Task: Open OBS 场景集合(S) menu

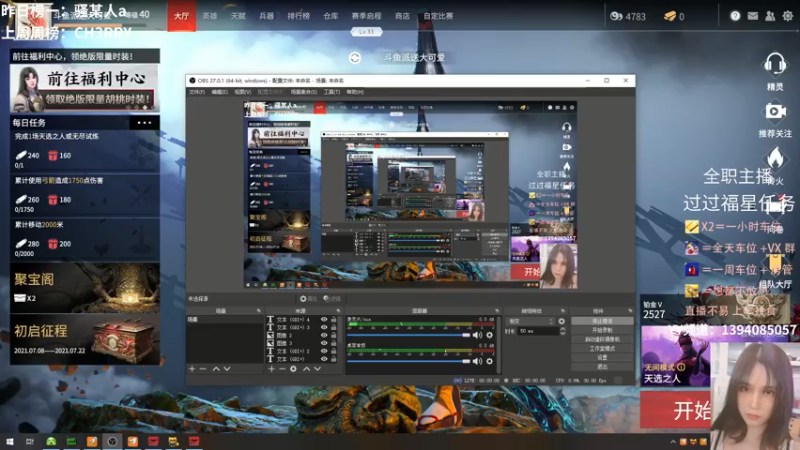Action: [304, 92]
